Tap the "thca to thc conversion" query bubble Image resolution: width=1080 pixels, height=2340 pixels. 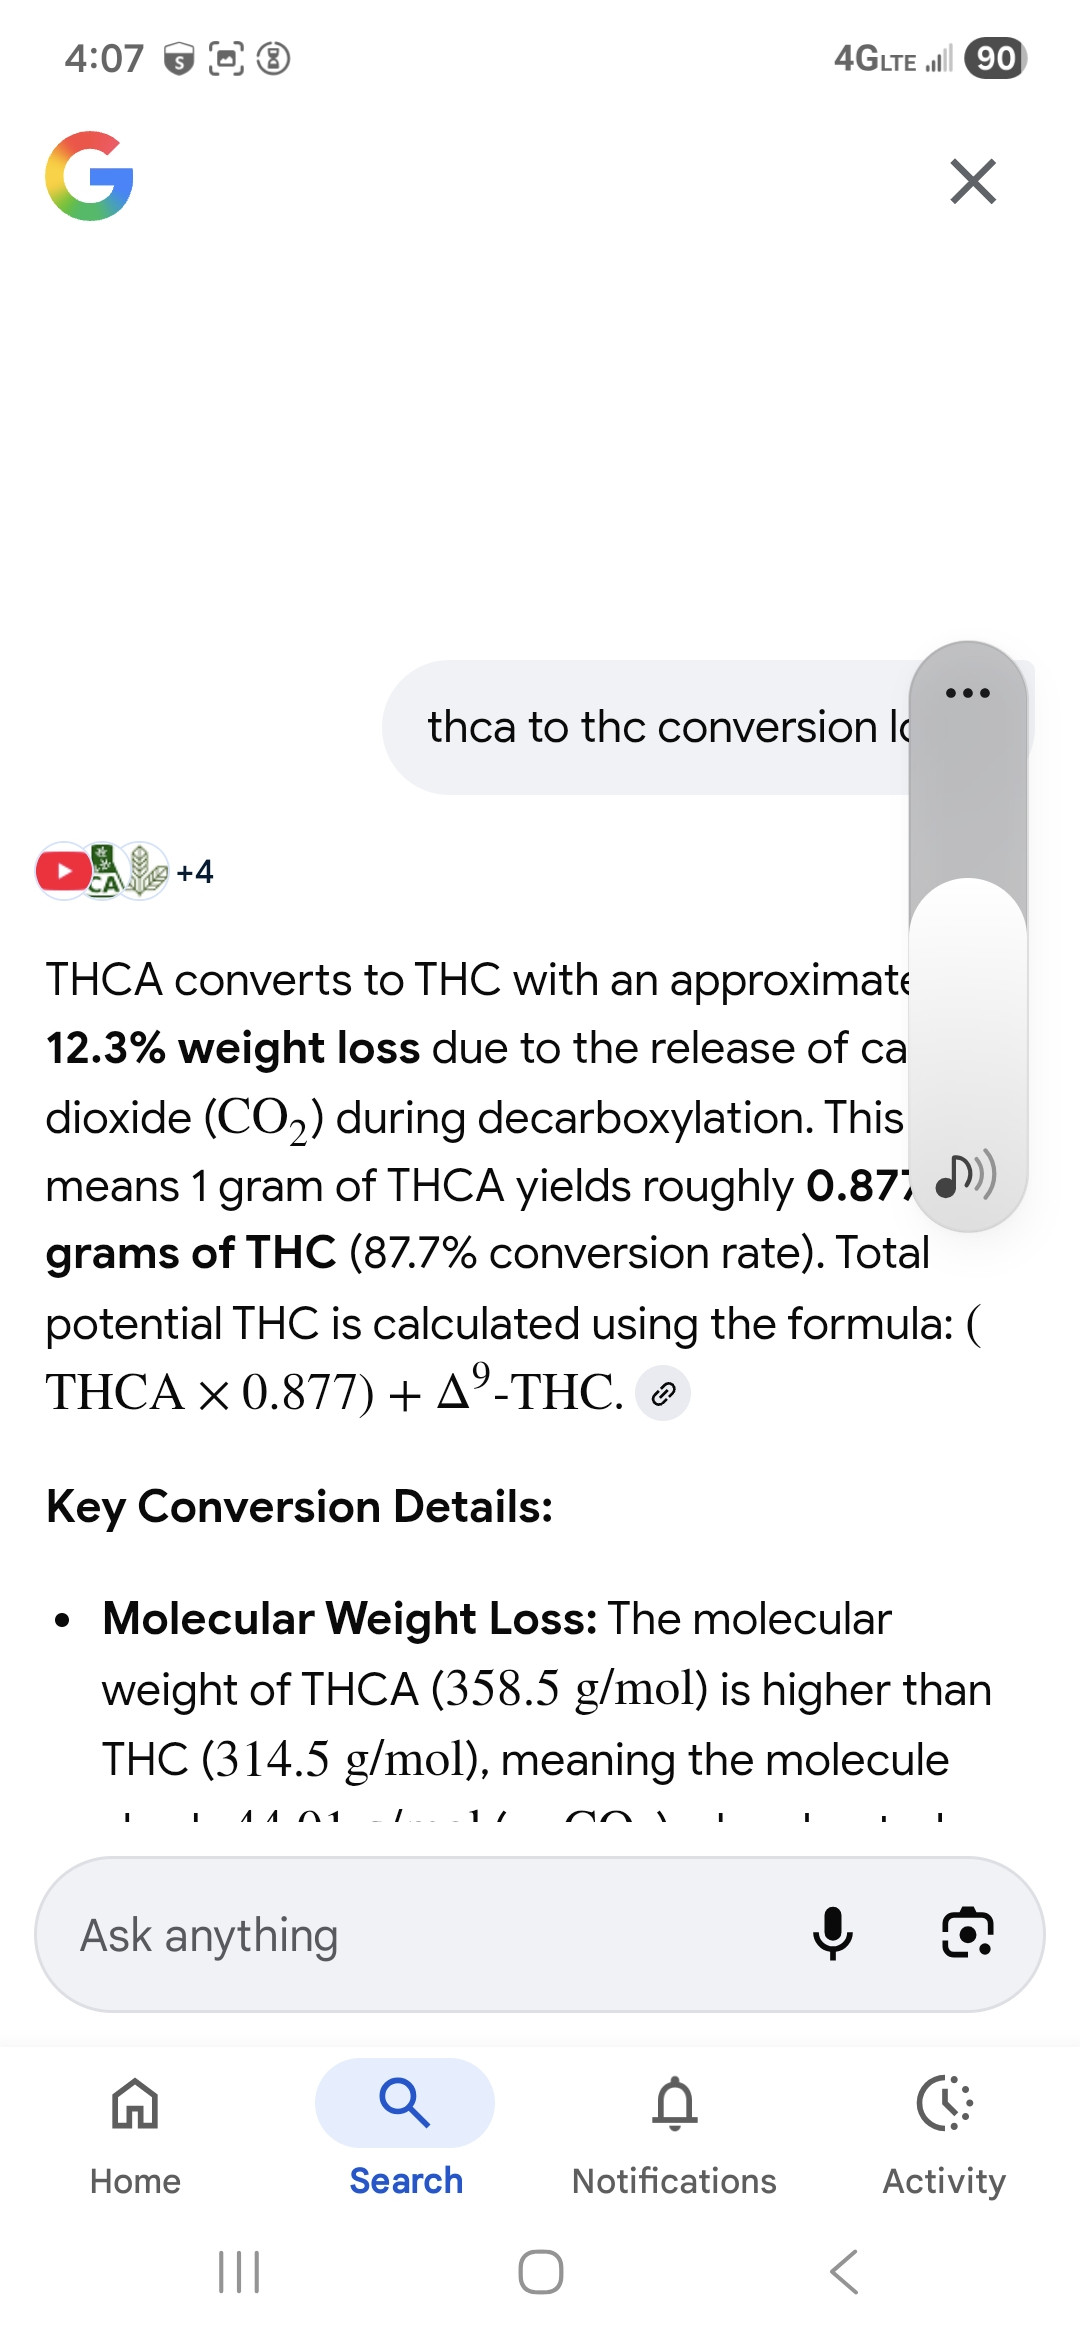click(650, 727)
